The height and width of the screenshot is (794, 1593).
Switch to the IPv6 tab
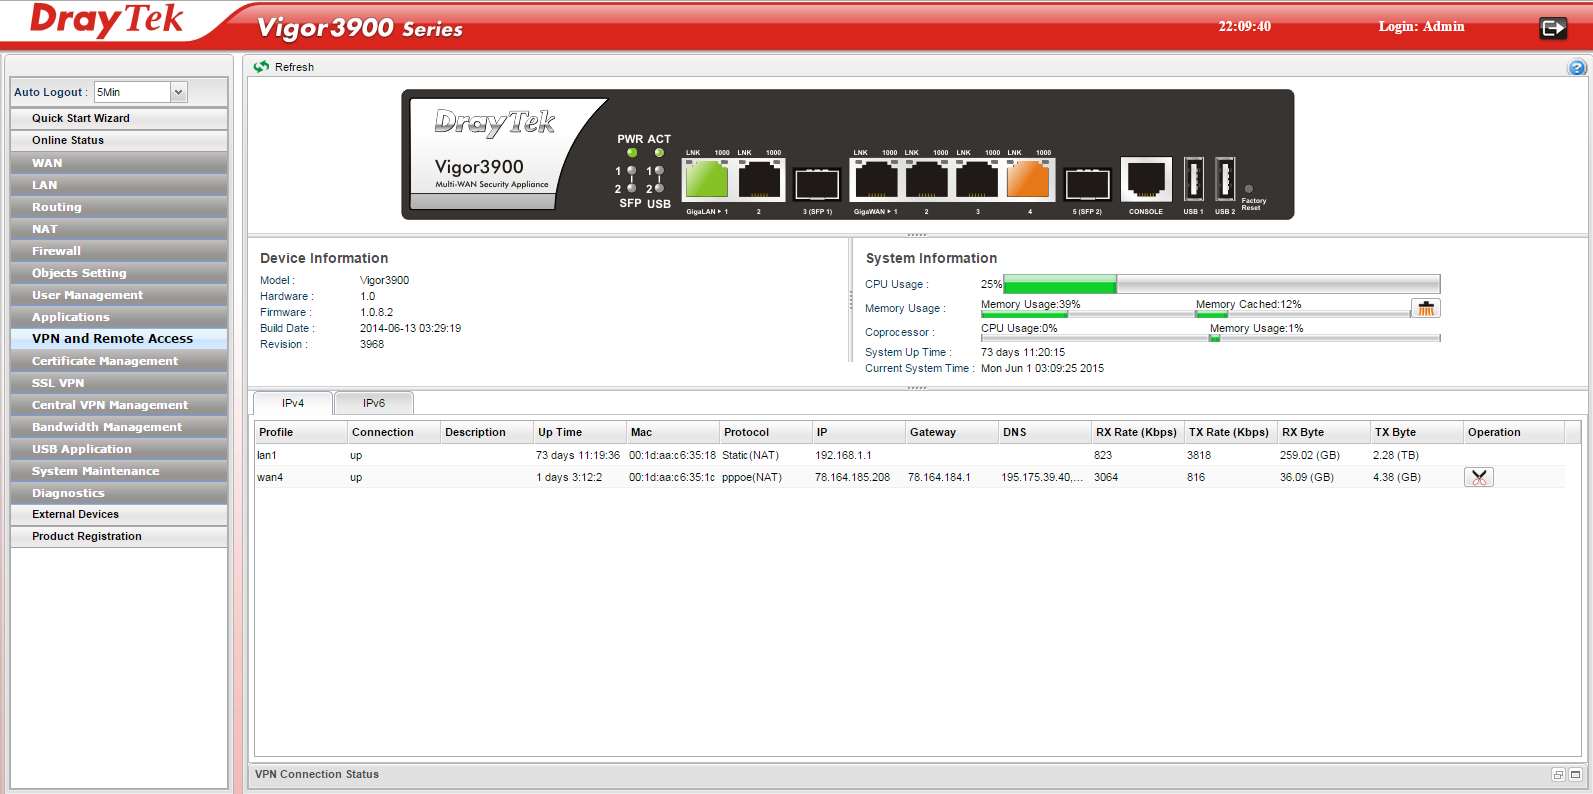pos(373,403)
